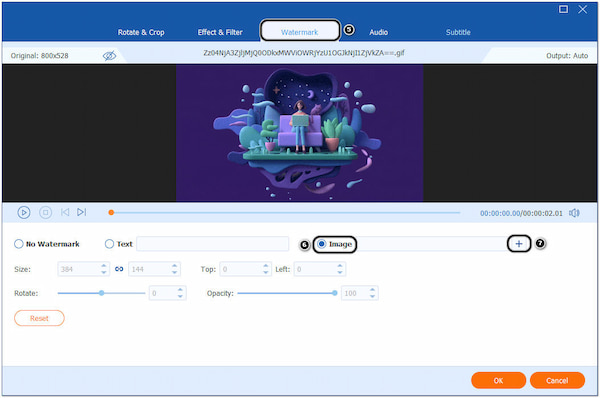Increase the Rotate degree value
This screenshot has height=398, width=600.
click(180, 290)
